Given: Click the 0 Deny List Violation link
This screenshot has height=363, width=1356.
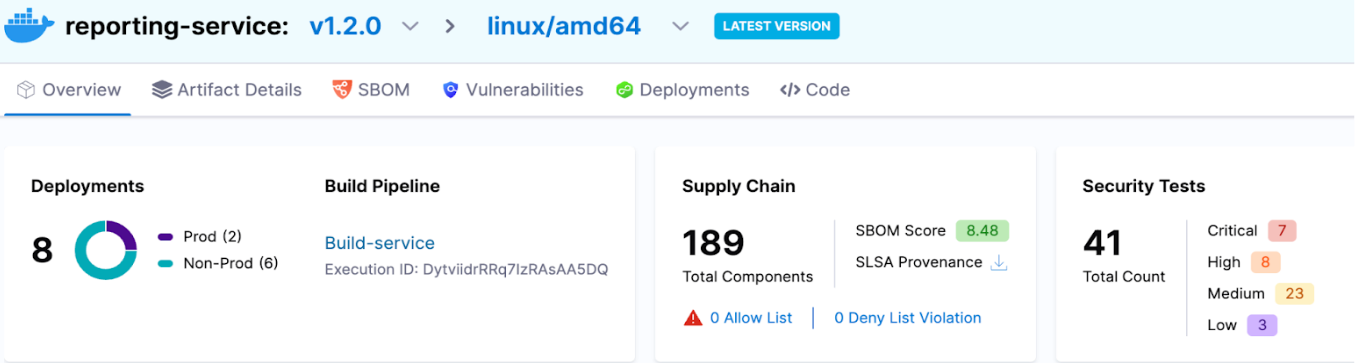Looking at the screenshot, I should point(908,318).
